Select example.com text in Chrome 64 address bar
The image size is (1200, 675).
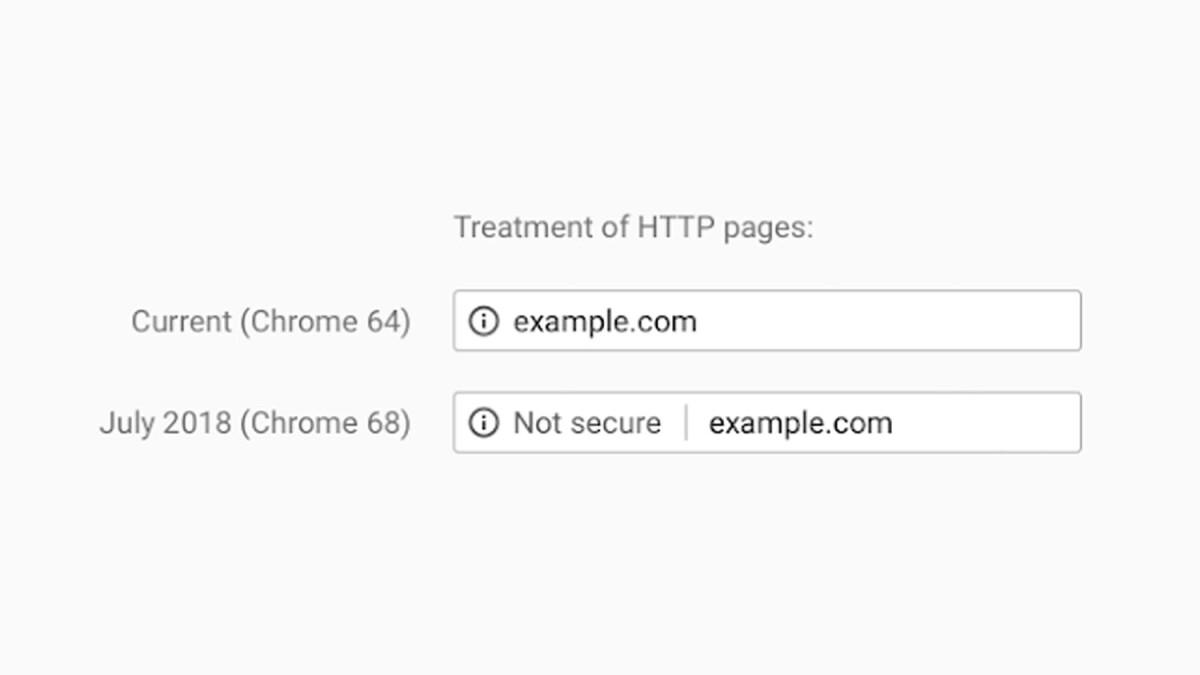tap(605, 322)
